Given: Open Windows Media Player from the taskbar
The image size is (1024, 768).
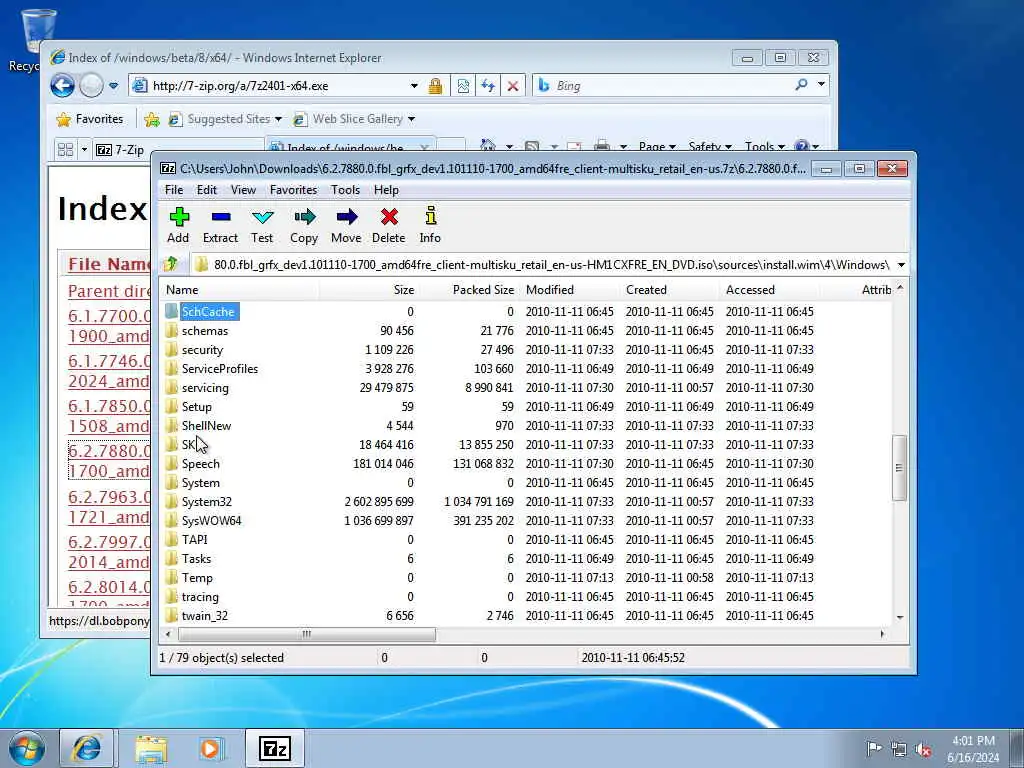Looking at the screenshot, I should click(x=212, y=748).
